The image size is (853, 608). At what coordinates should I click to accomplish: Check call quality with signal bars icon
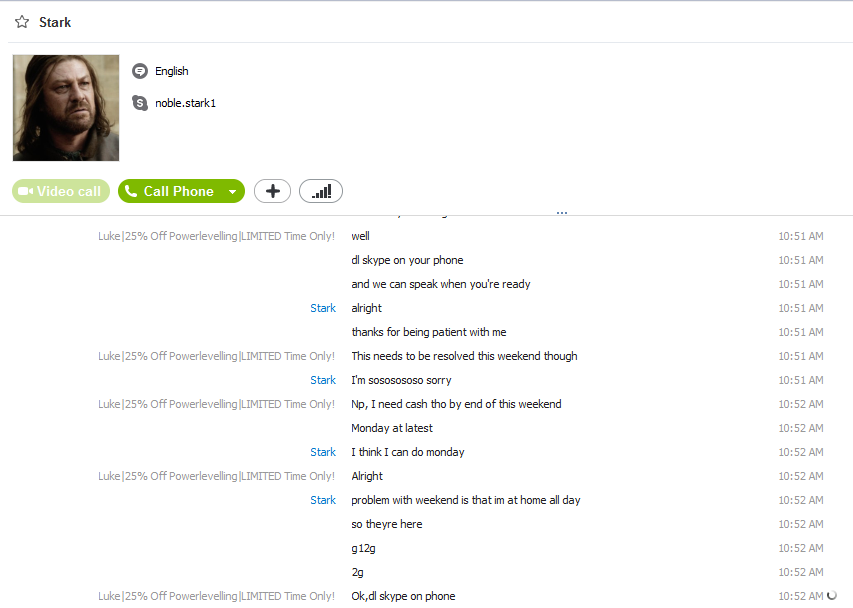pyautogui.click(x=321, y=191)
